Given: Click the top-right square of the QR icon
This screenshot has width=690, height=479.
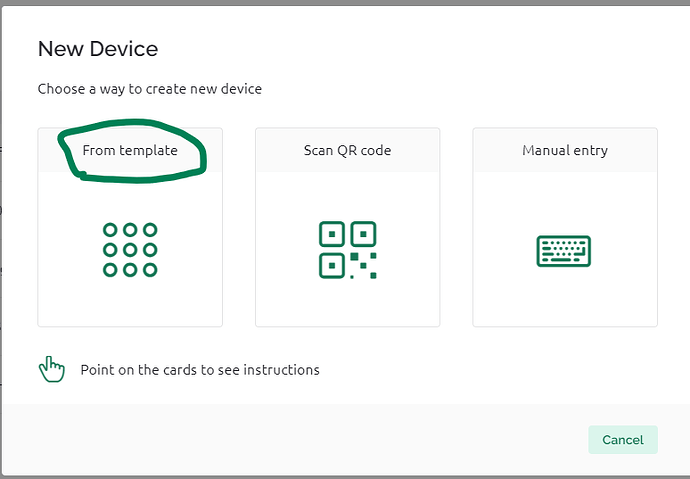Looking at the screenshot, I should pyautogui.click(x=363, y=234).
